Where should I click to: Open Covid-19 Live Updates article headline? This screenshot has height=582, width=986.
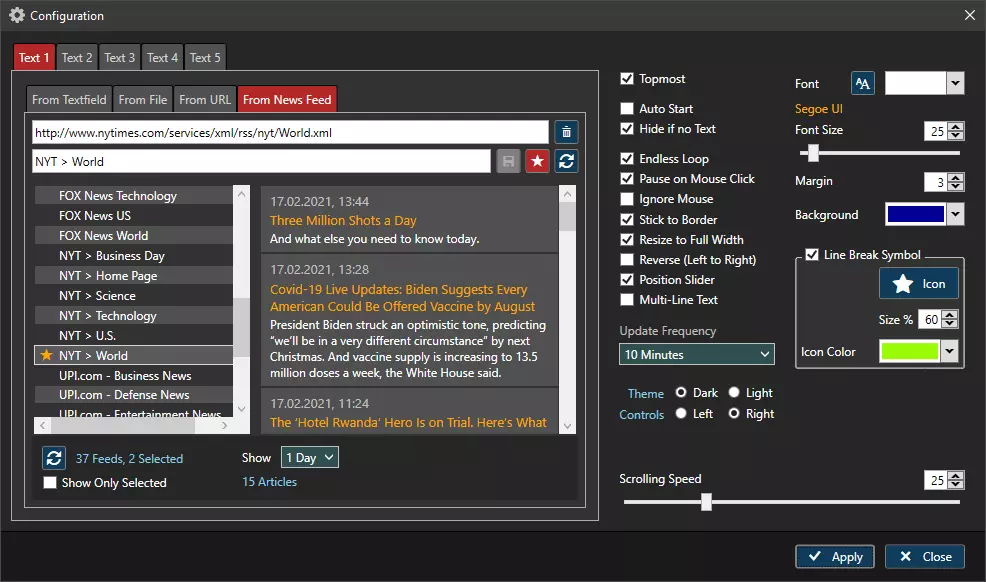click(x=402, y=298)
